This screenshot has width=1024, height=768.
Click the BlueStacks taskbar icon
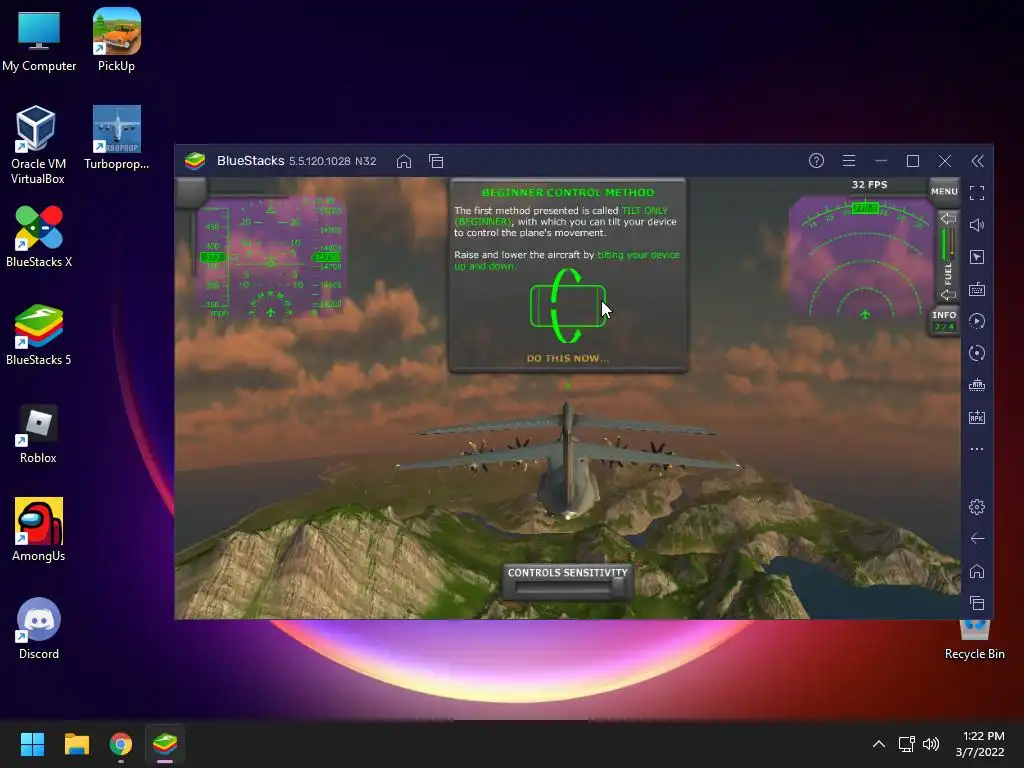point(165,744)
